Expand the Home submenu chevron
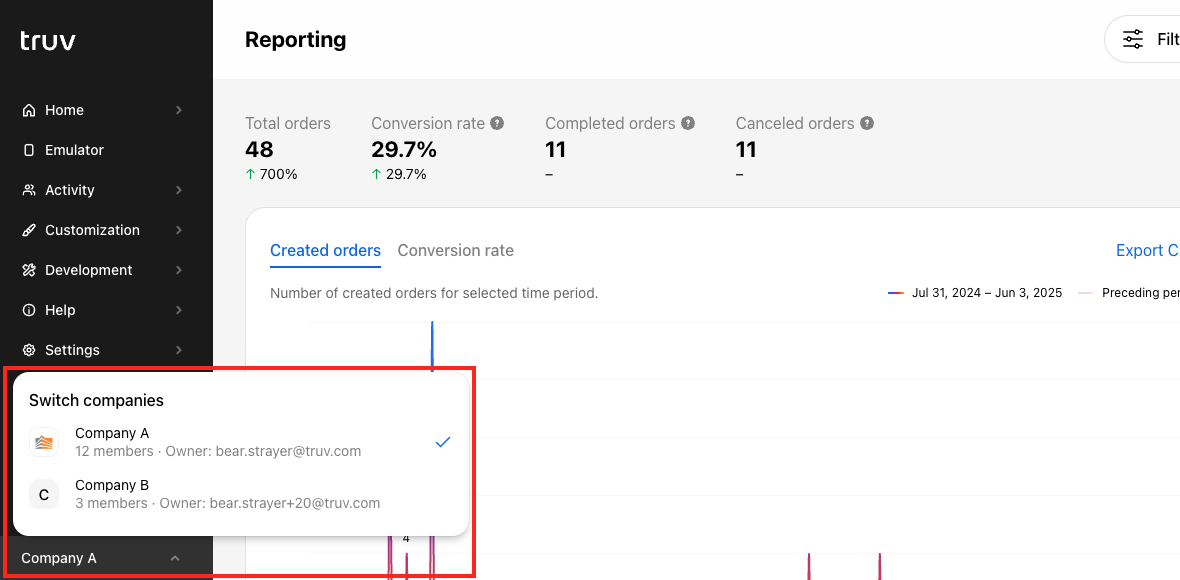 (x=179, y=111)
